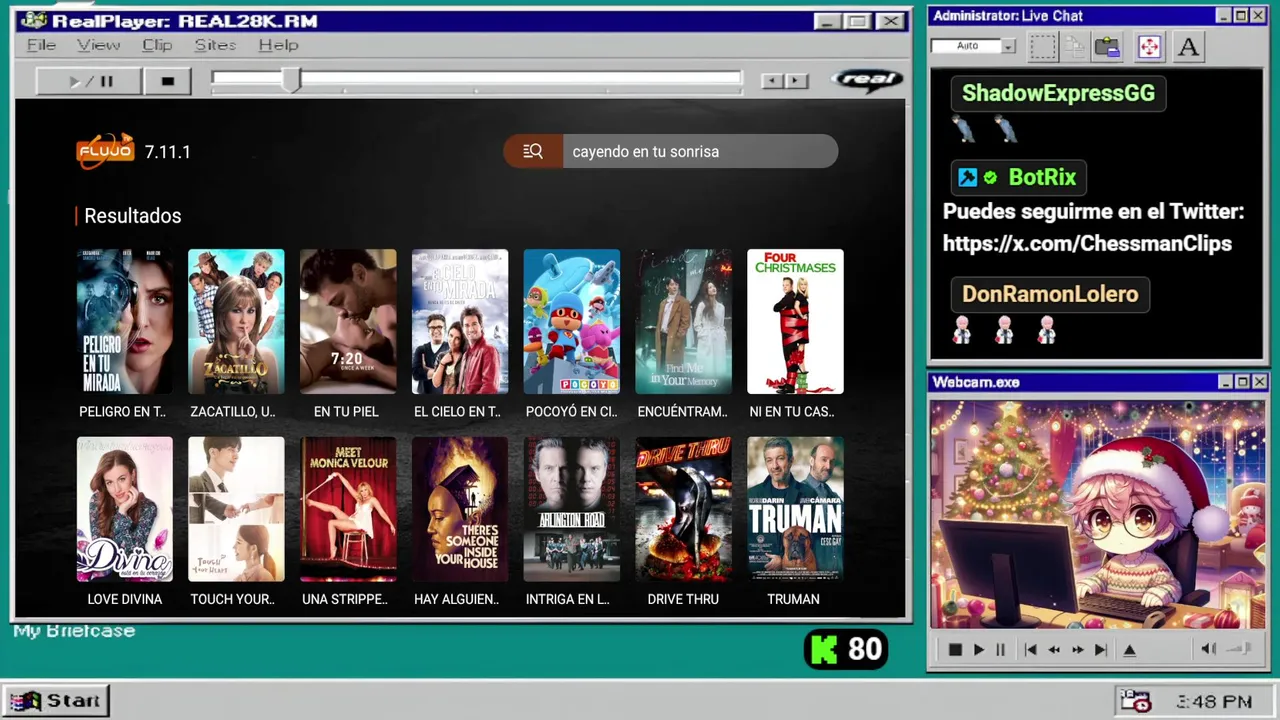Click the Flujo logo icon
Screen dimensions: 1280x720
point(105,151)
